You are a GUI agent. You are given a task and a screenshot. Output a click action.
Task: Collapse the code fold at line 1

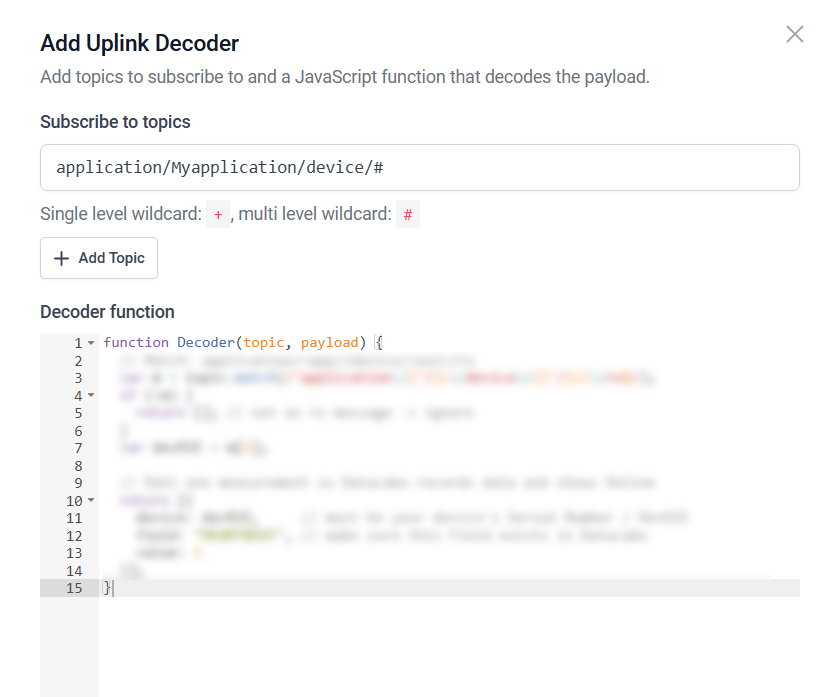coord(91,343)
